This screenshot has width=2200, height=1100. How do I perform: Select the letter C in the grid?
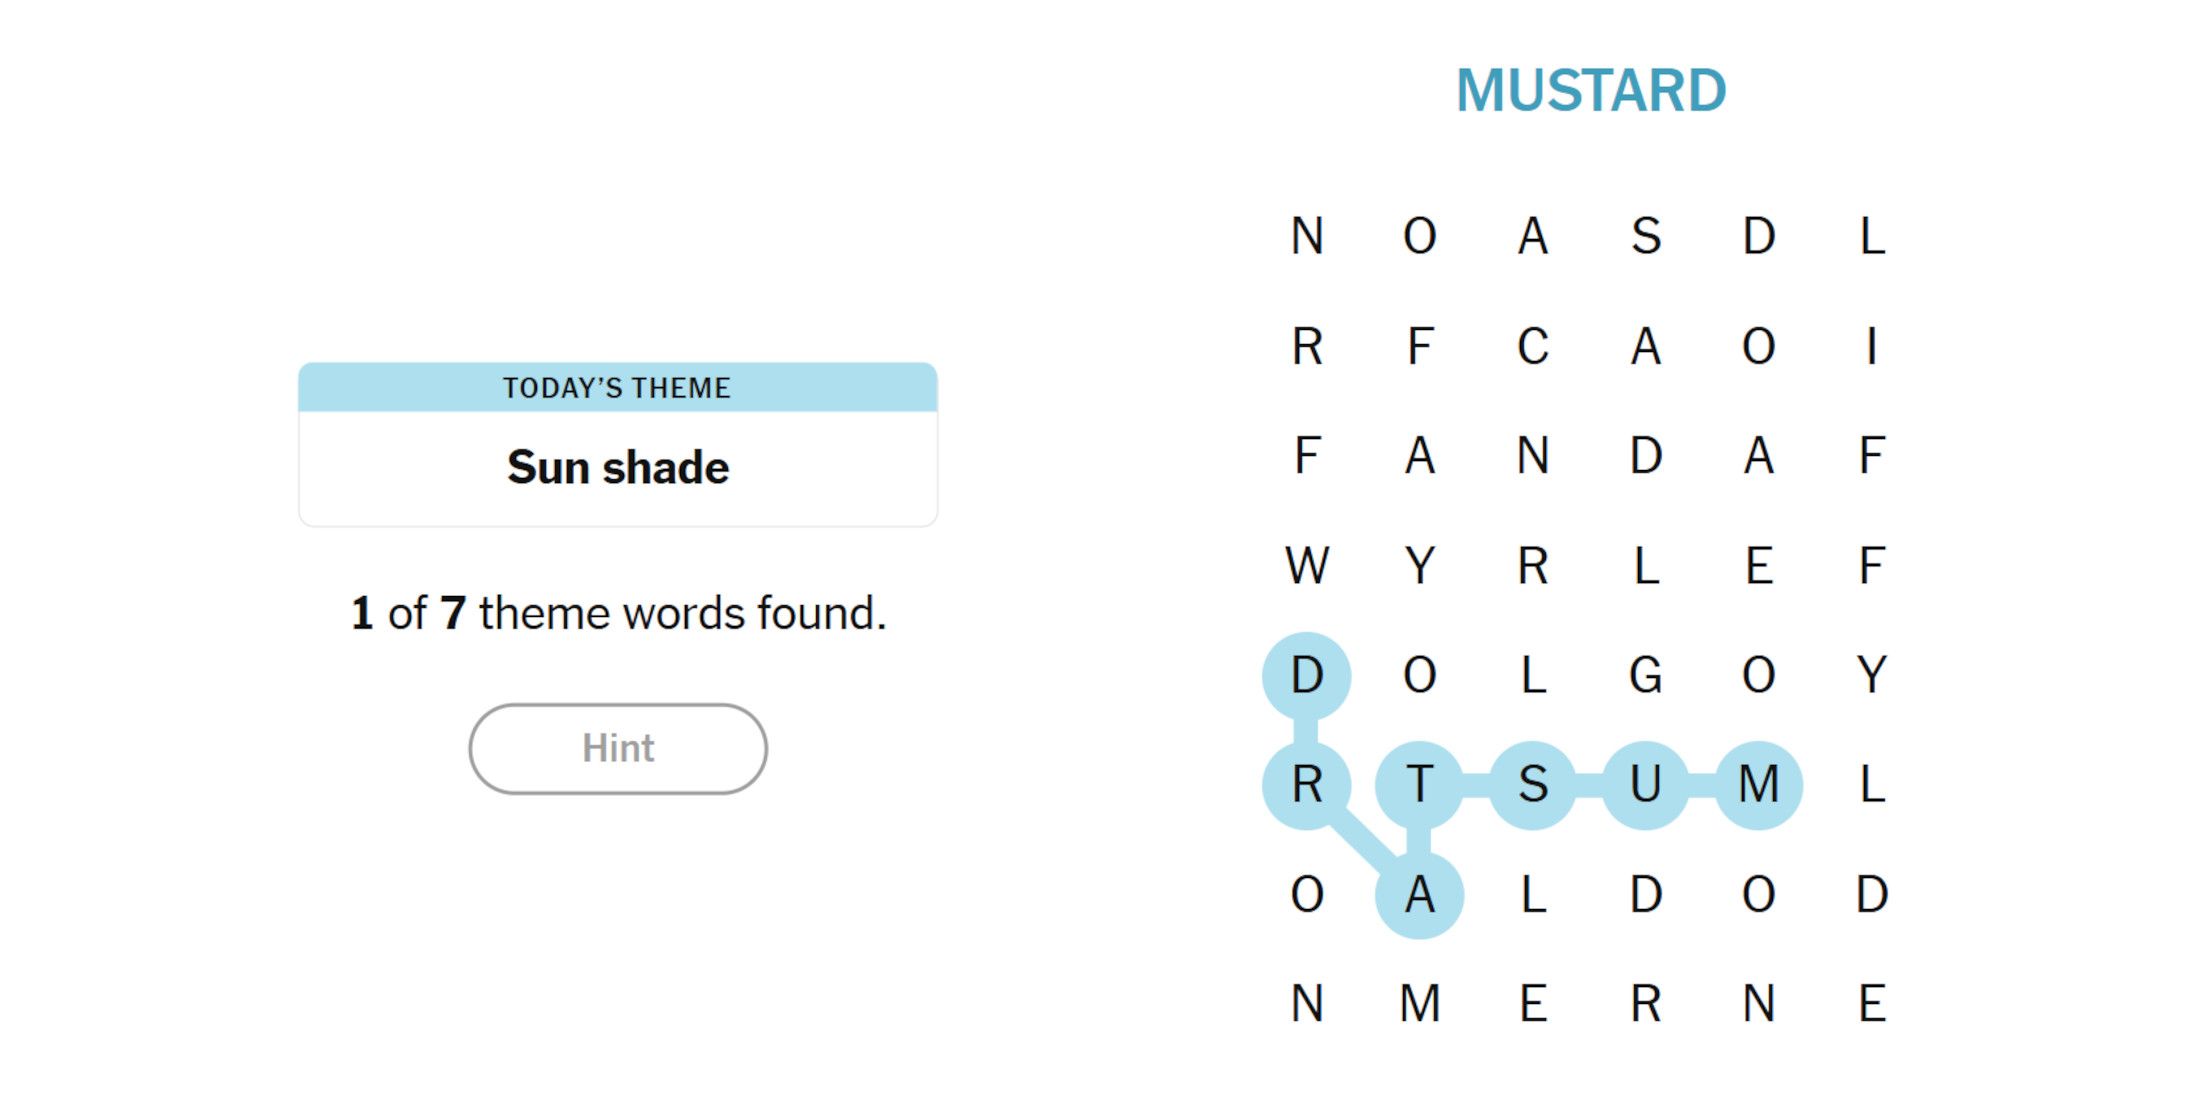pos(1533,347)
